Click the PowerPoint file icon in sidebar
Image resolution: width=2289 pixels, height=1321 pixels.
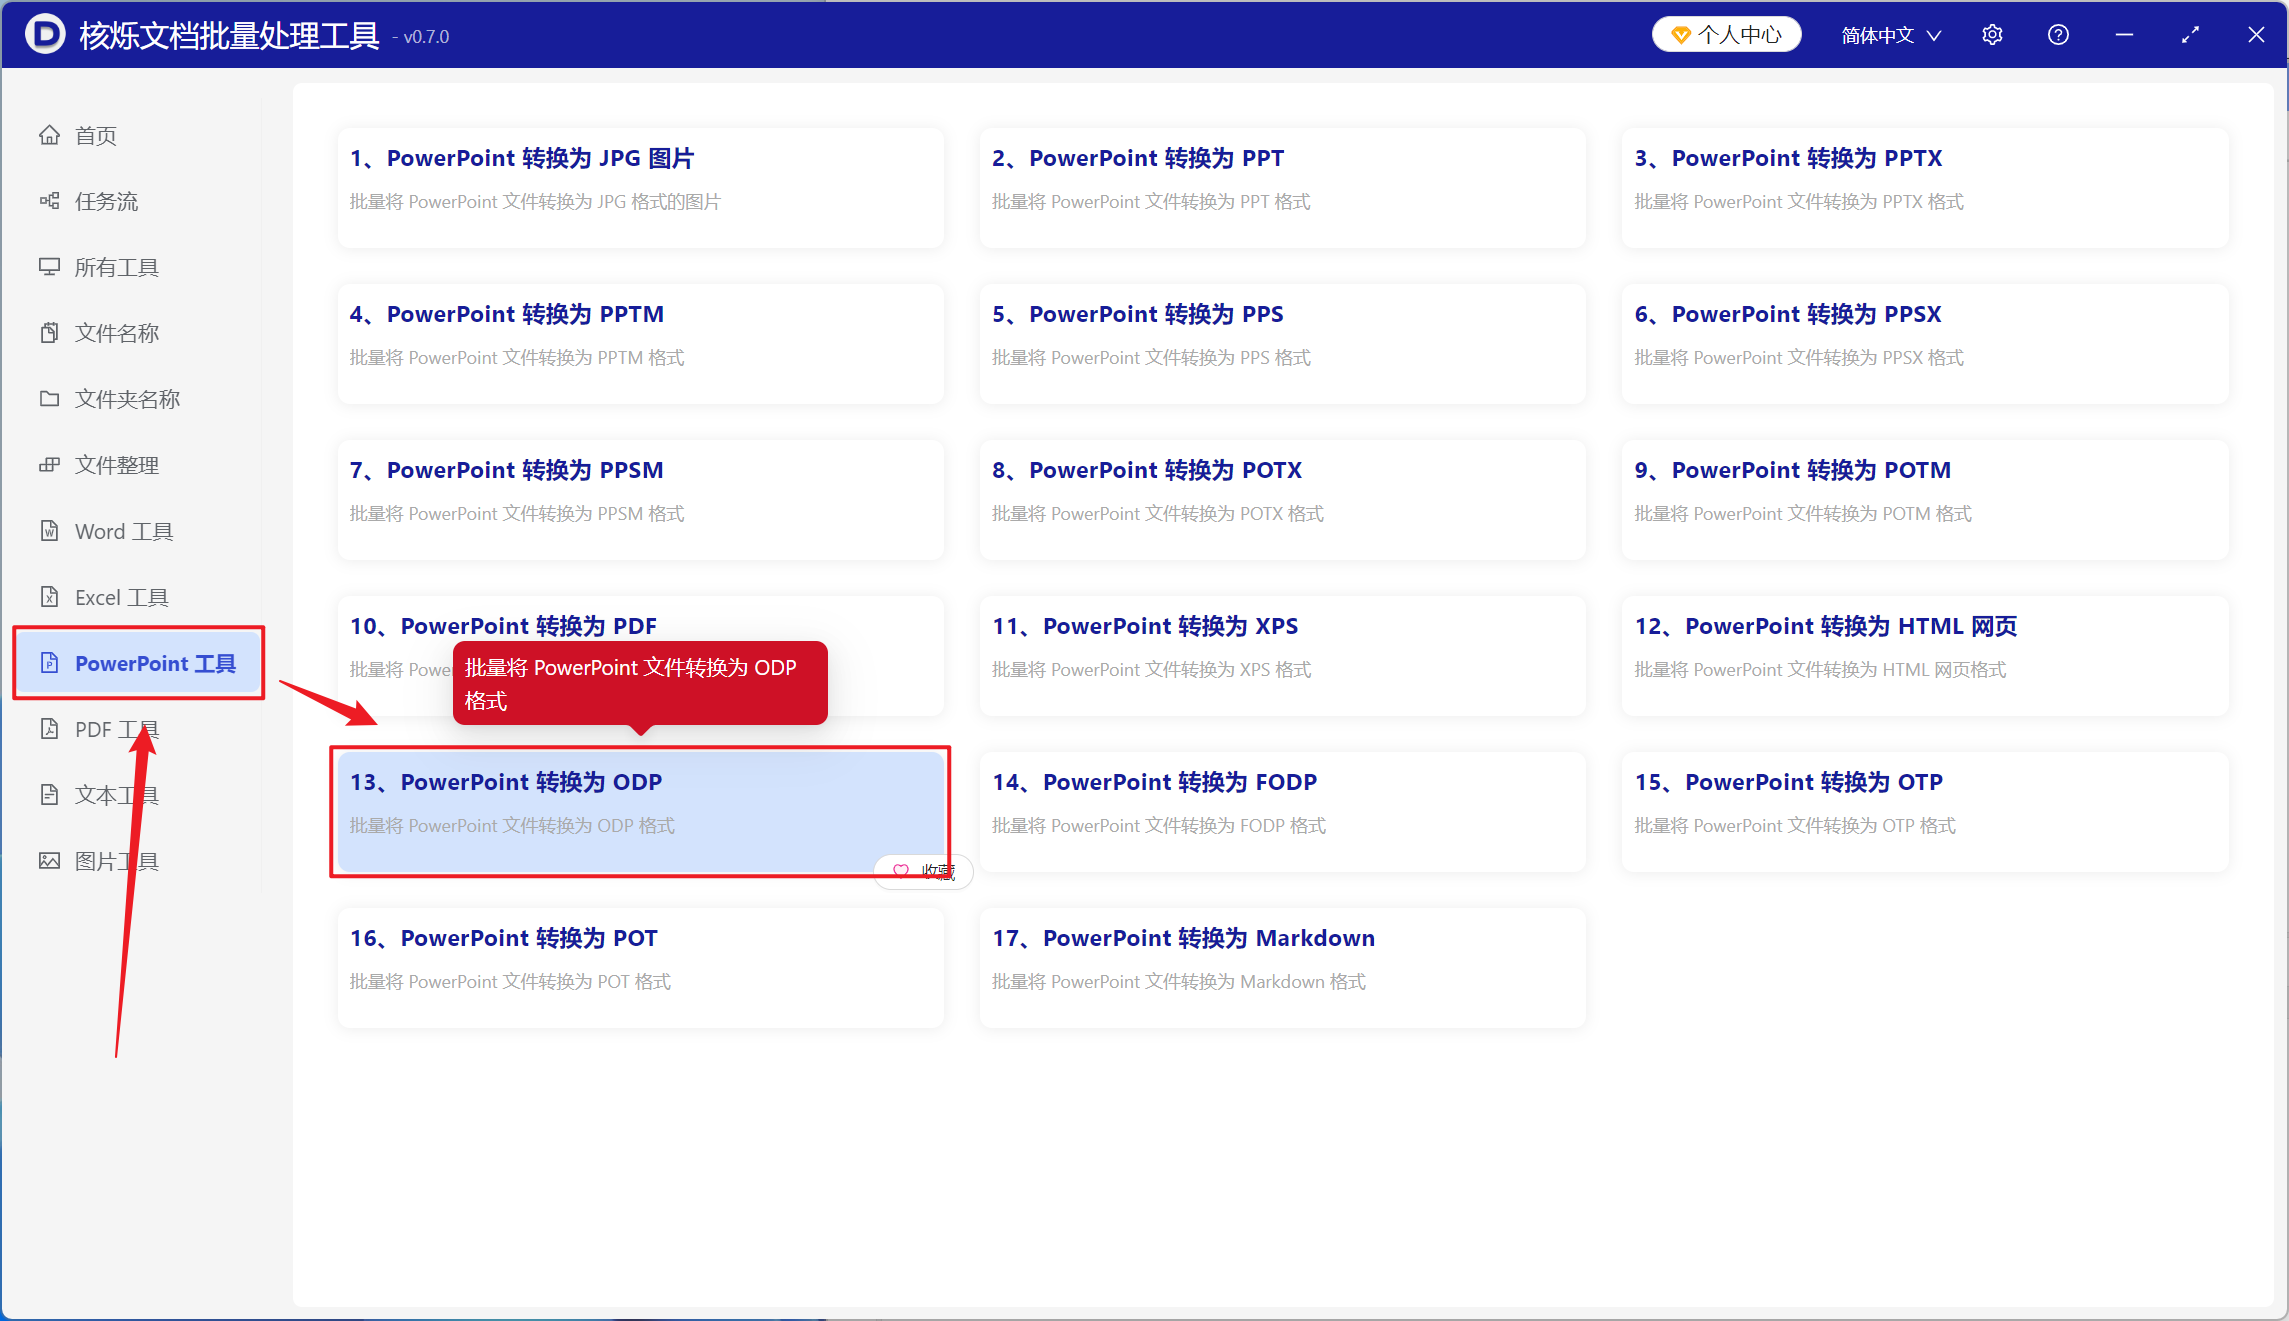(49, 663)
